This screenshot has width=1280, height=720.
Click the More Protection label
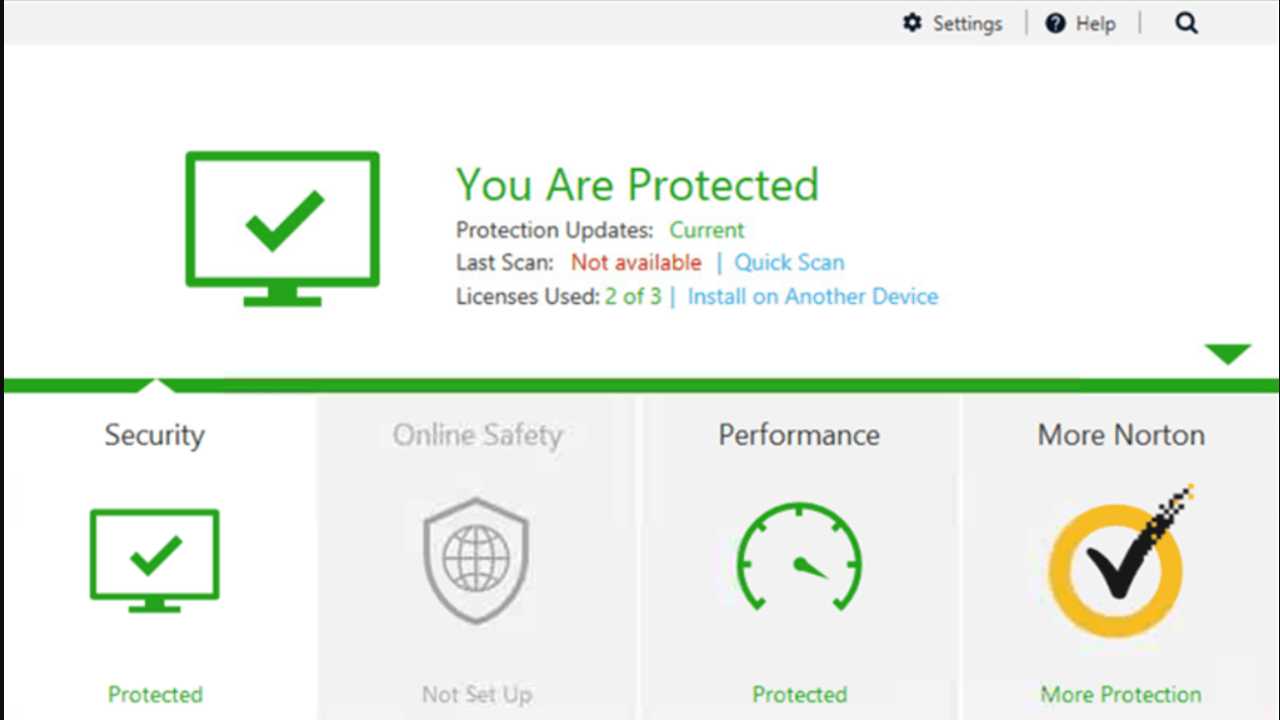[1121, 695]
